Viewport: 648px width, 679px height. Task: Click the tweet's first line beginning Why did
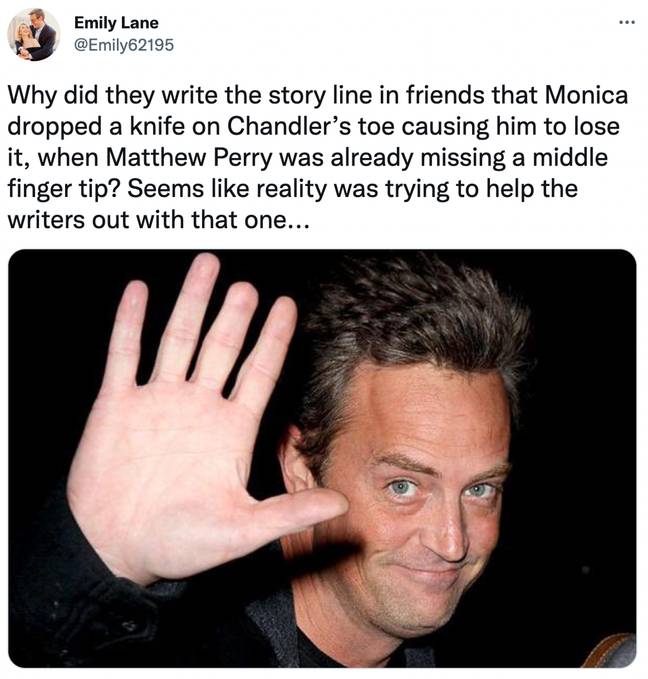pos(318,96)
